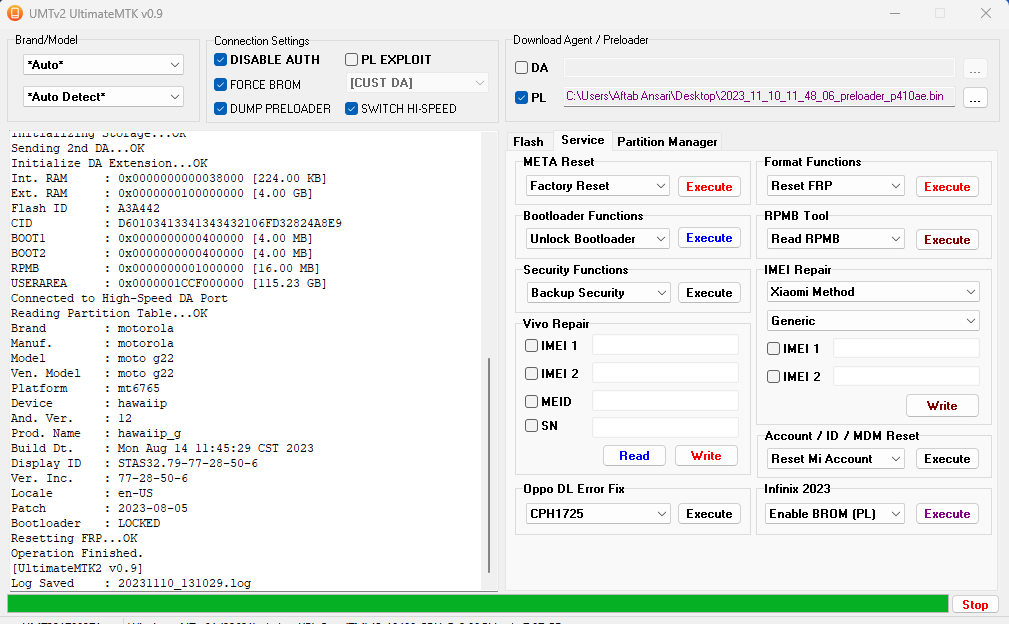This screenshot has width=1009, height=624.
Task: Click the log panel vertical scrollbar
Action: 490,466
